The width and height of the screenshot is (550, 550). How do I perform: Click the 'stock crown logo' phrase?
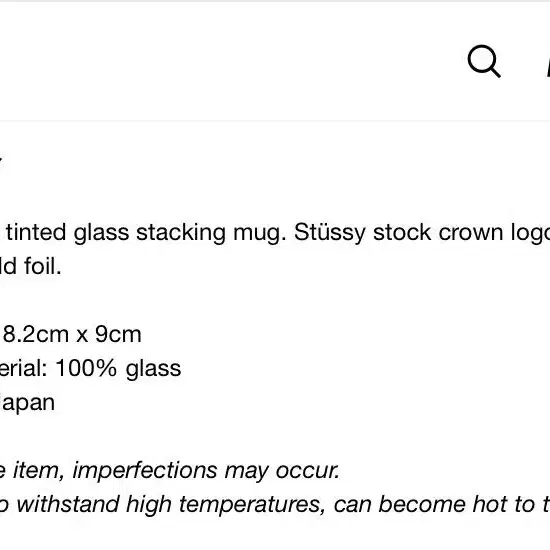tap(462, 233)
